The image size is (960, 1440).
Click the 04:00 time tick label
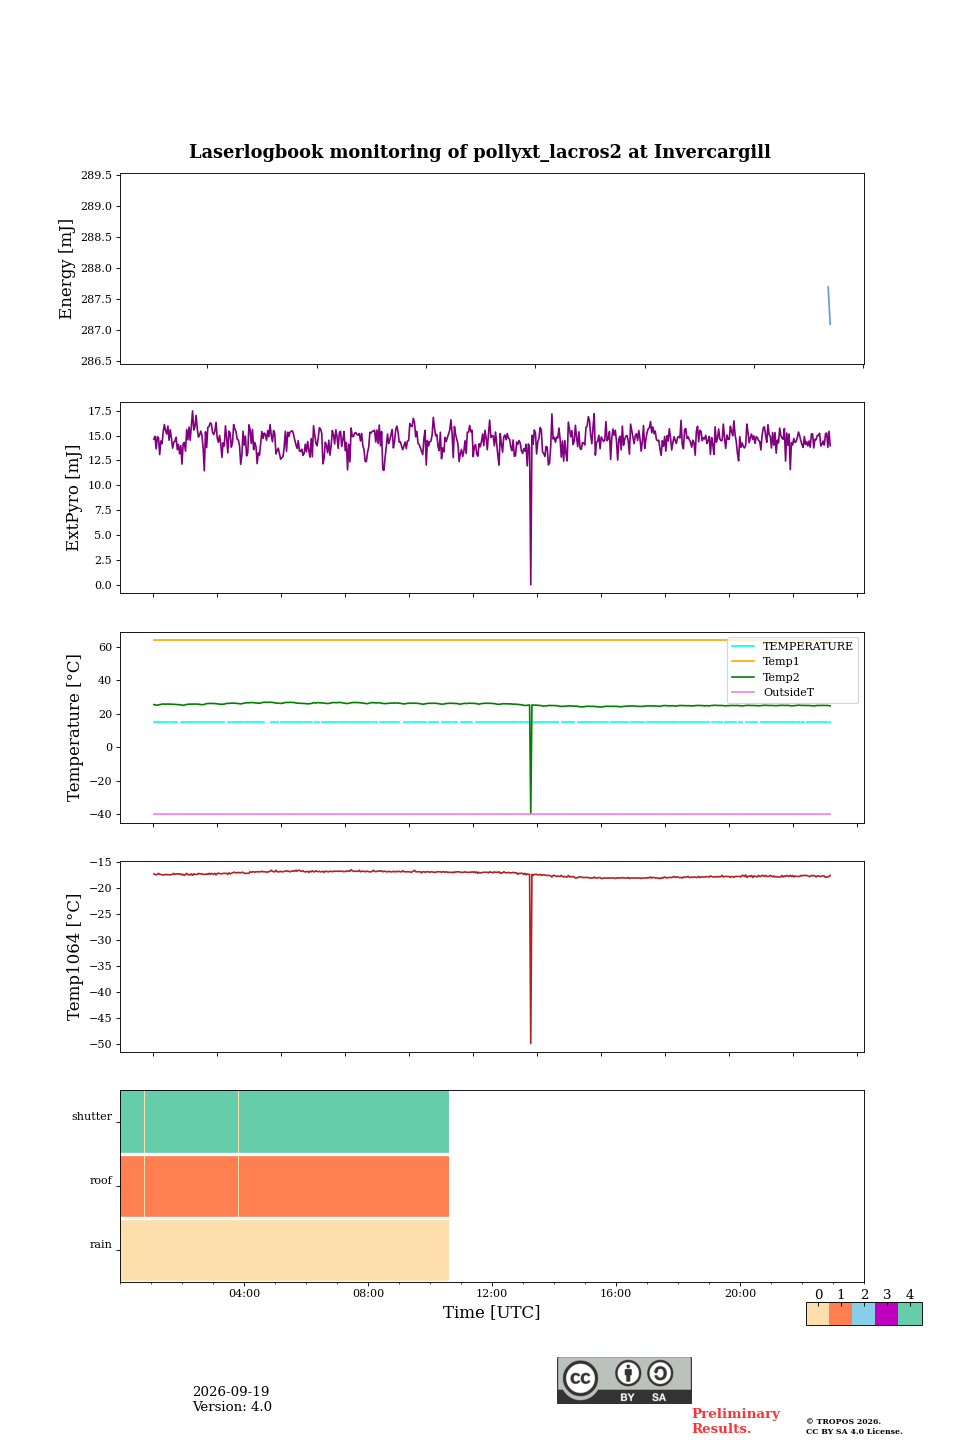(244, 1294)
